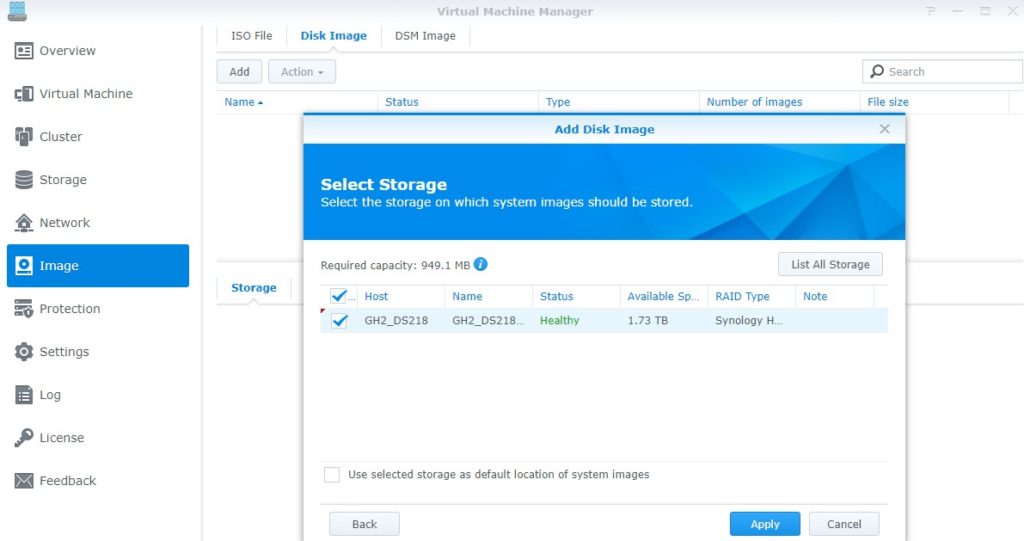
Task: Open the Network section
Action: point(65,223)
